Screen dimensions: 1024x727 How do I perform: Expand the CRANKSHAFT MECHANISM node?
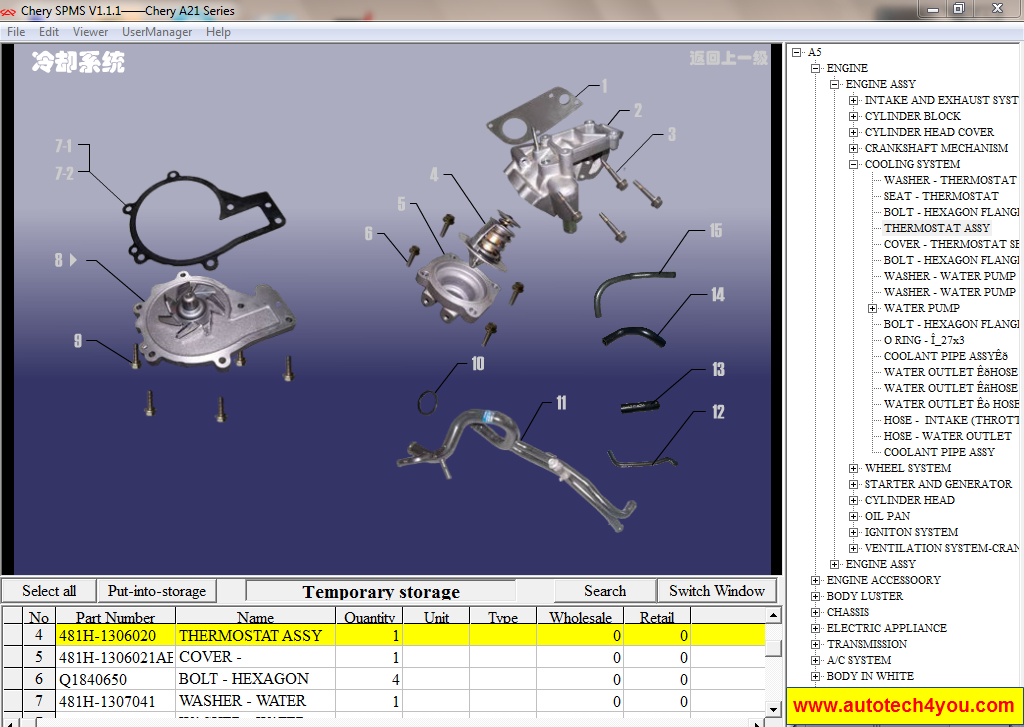click(853, 148)
